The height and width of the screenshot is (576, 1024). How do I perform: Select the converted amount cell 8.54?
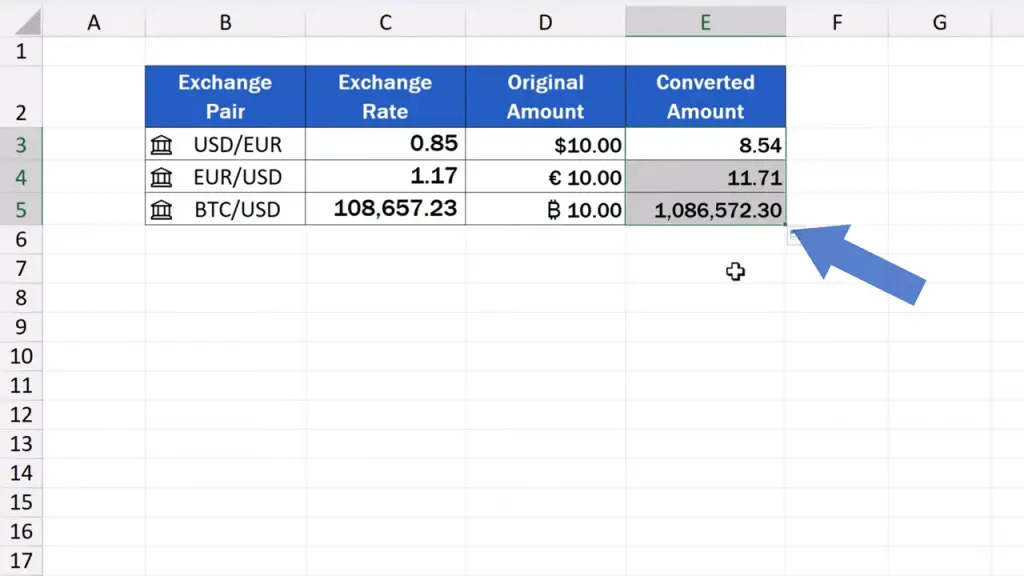(705, 145)
